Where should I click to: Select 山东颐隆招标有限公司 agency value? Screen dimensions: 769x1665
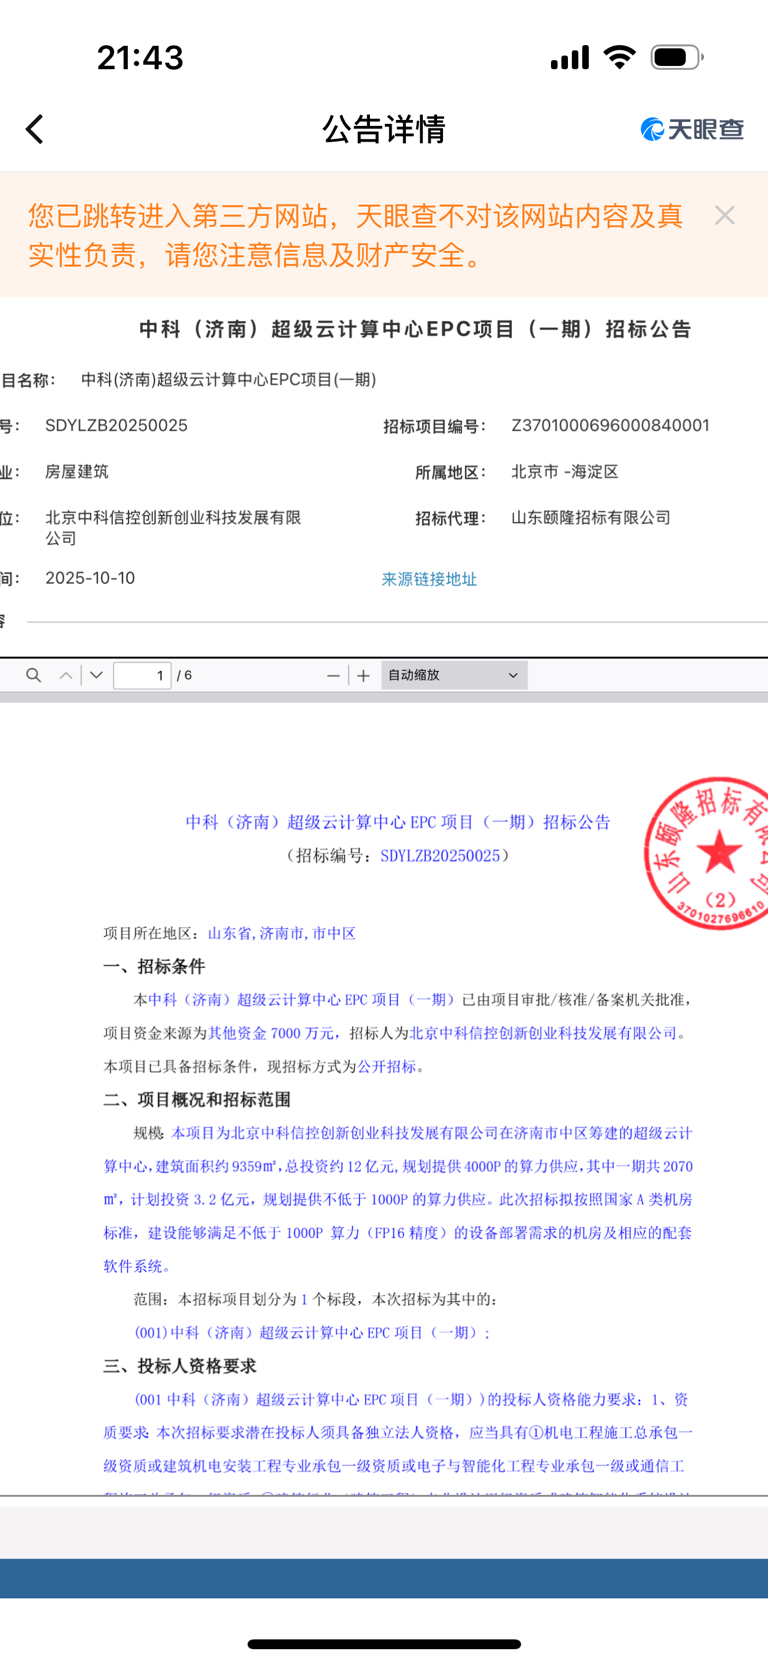591,517
